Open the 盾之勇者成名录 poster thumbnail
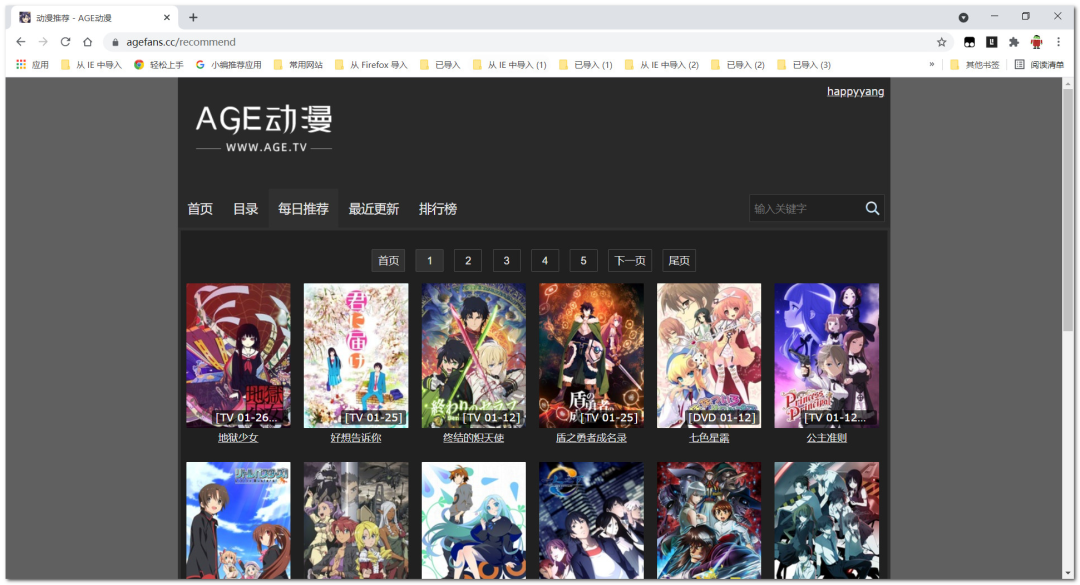 pyautogui.click(x=591, y=355)
